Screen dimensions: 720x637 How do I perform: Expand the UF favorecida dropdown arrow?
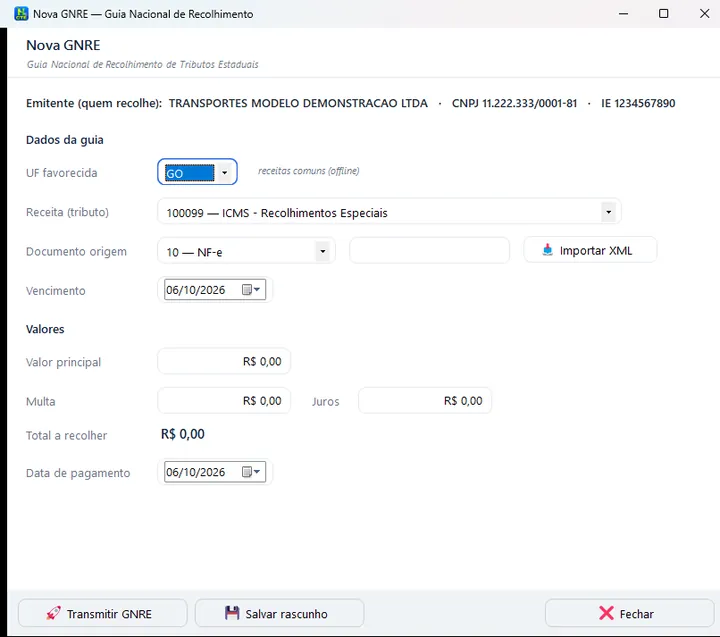[x=225, y=173]
